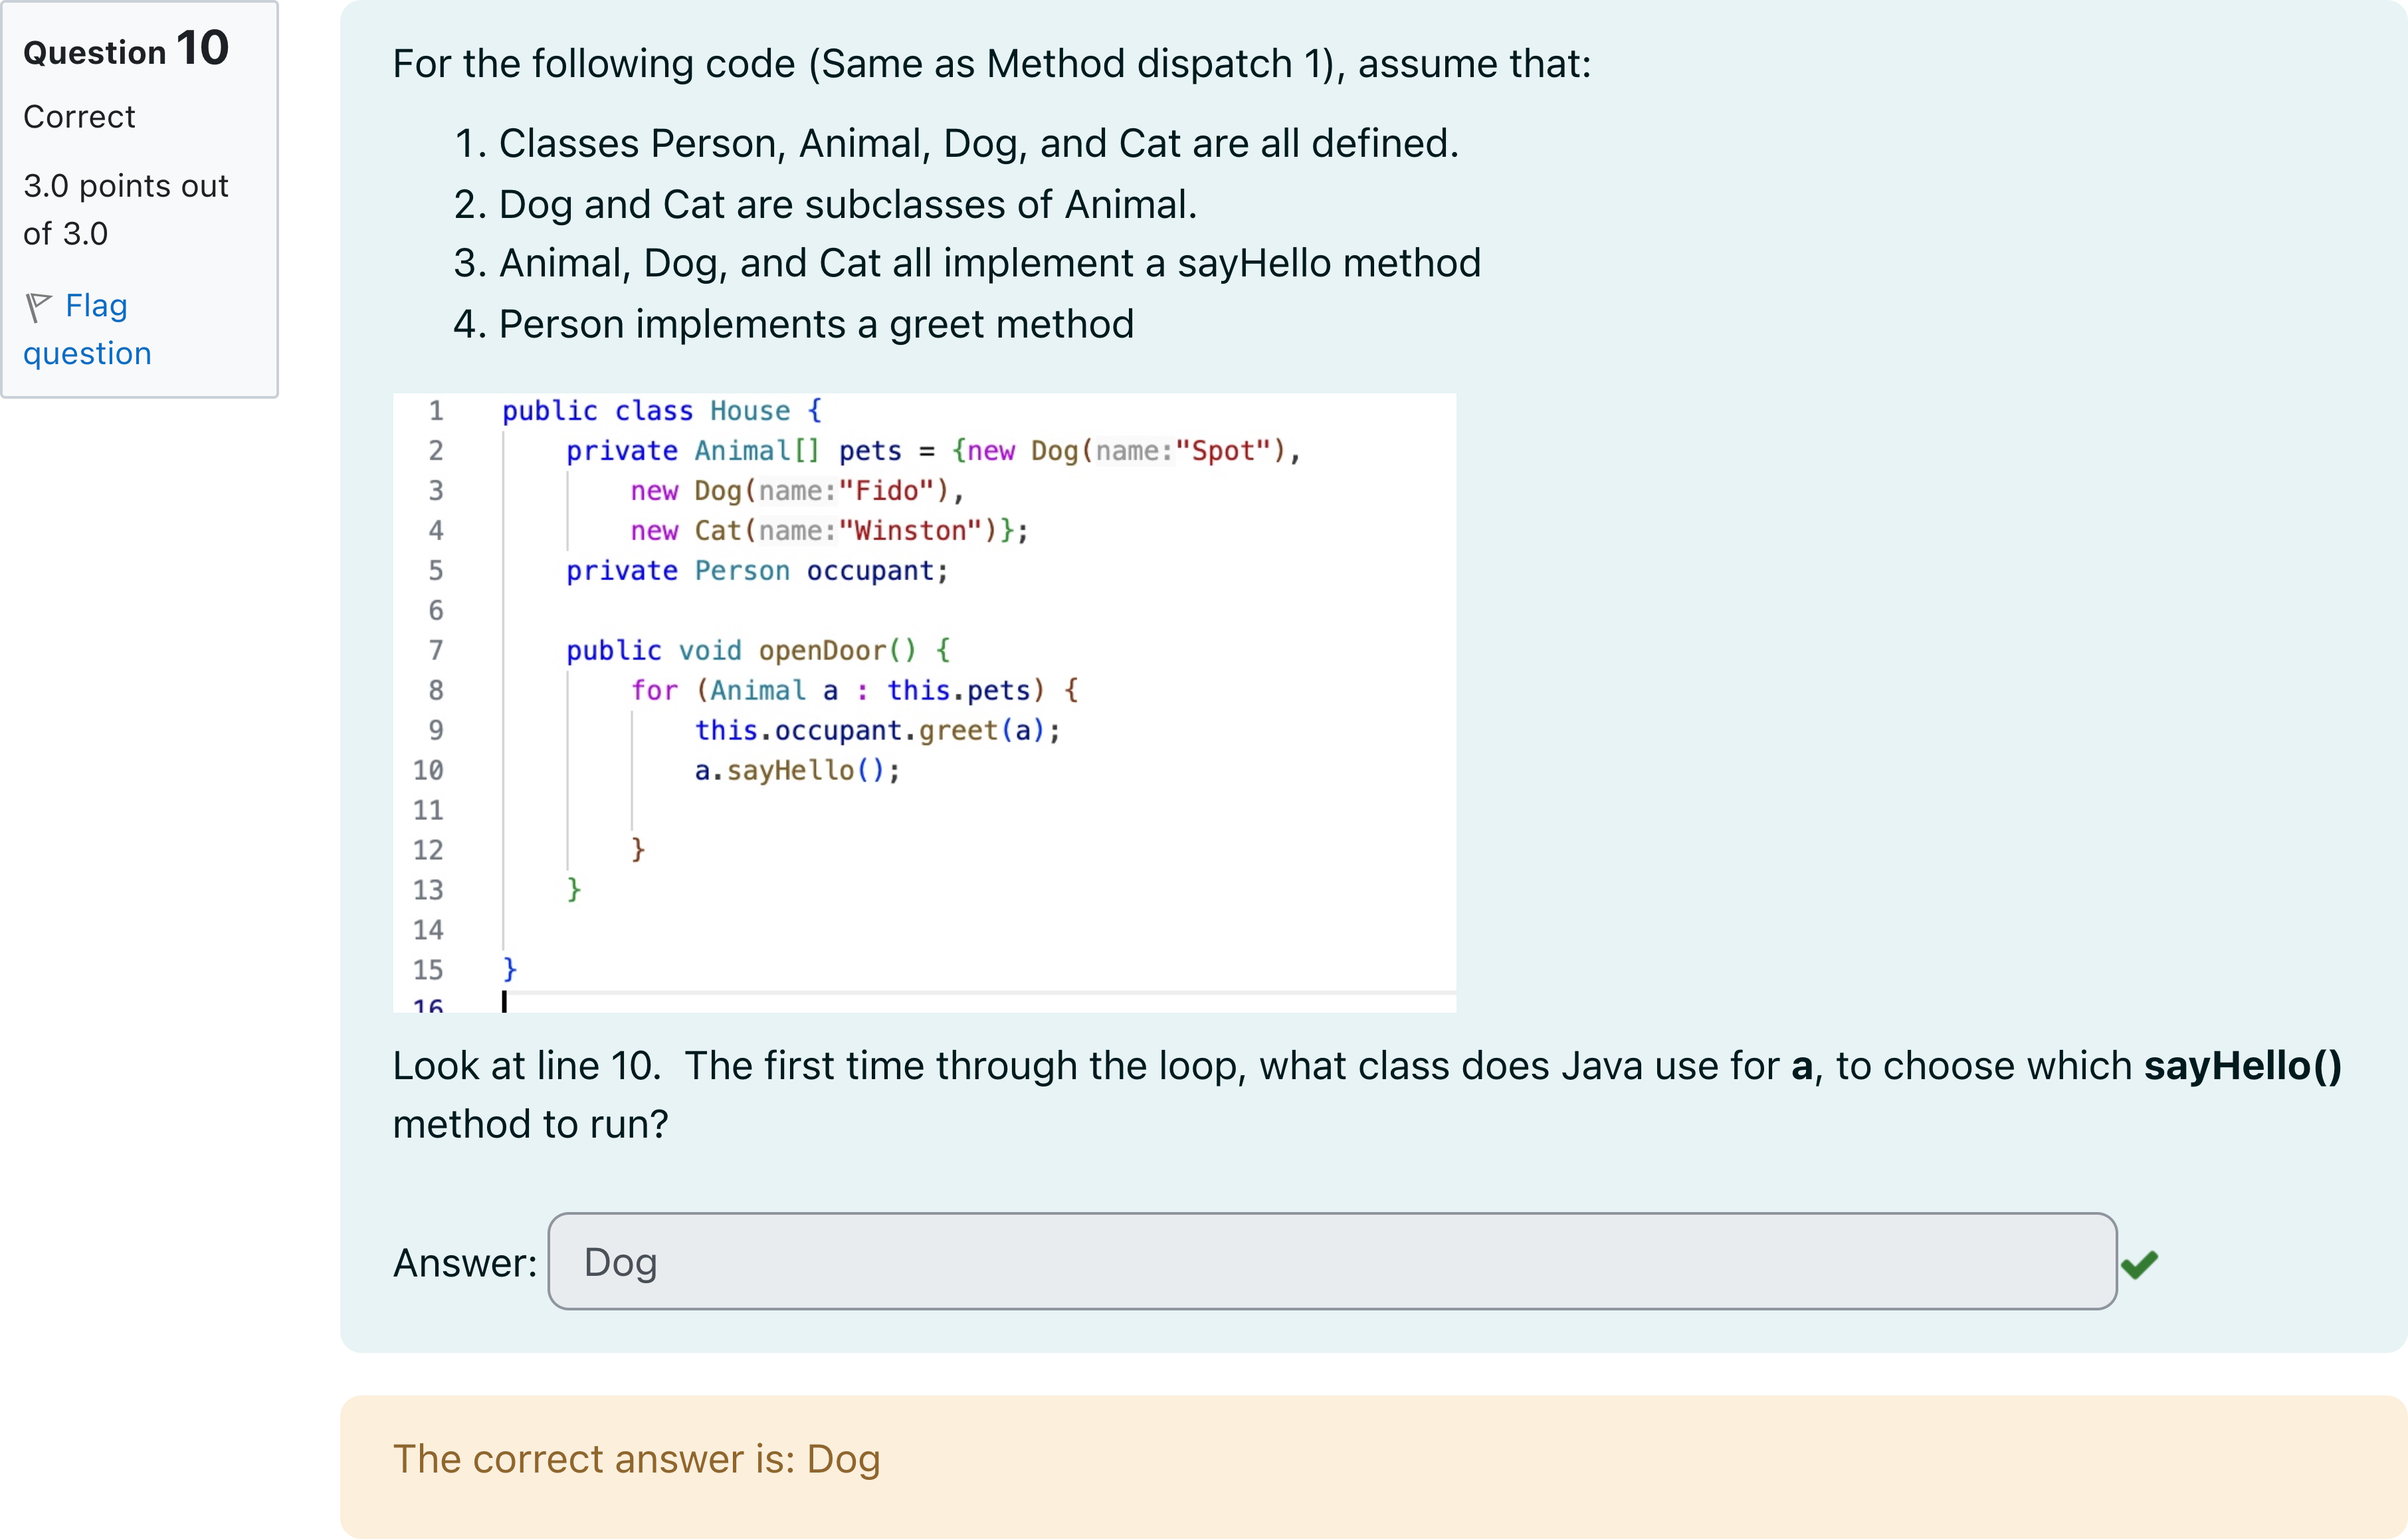This screenshot has height=1539, width=2408.
Task: Click the flag icon beside Flag question
Action: tap(38, 306)
